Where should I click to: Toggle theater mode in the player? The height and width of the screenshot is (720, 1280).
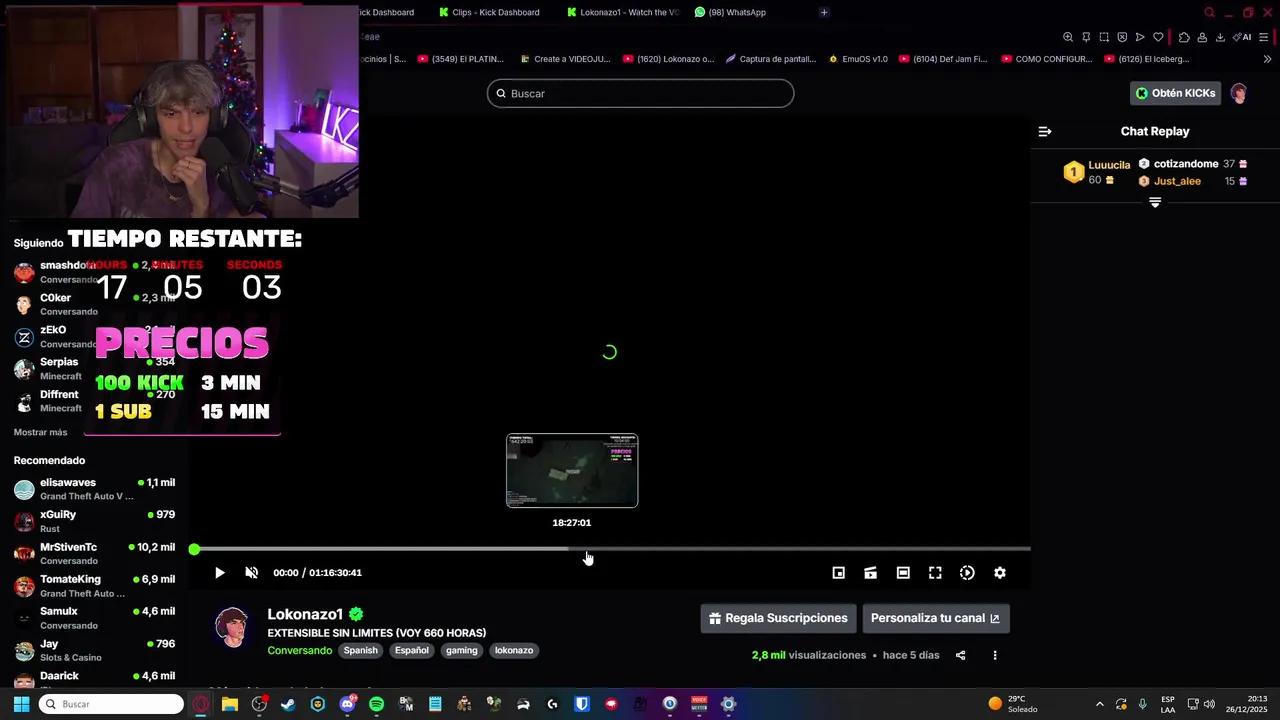(x=903, y=573)
